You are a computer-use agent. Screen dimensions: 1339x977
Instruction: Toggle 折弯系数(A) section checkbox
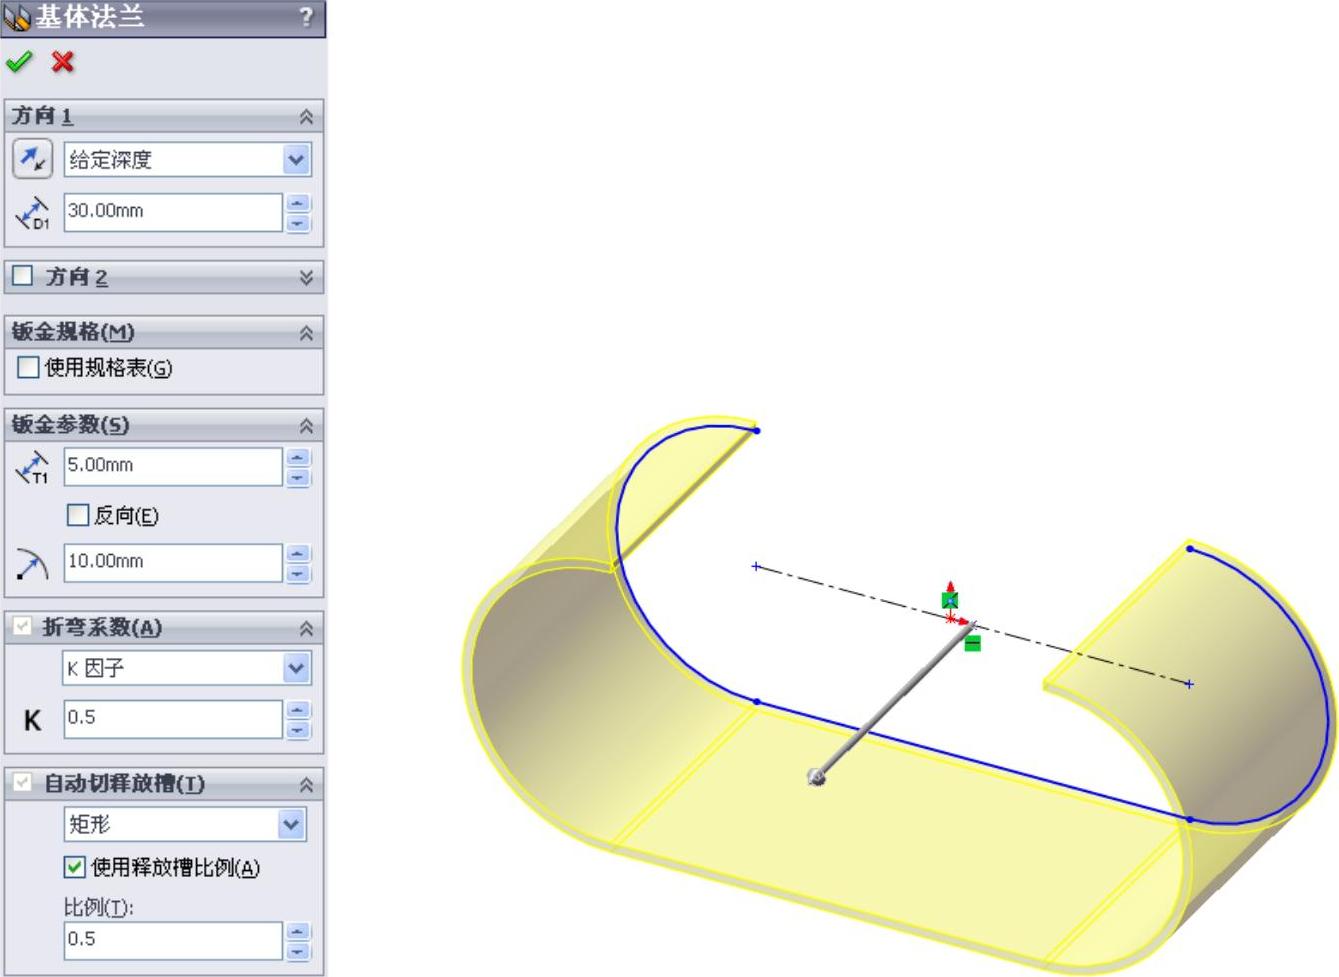(x=23, y=626)
